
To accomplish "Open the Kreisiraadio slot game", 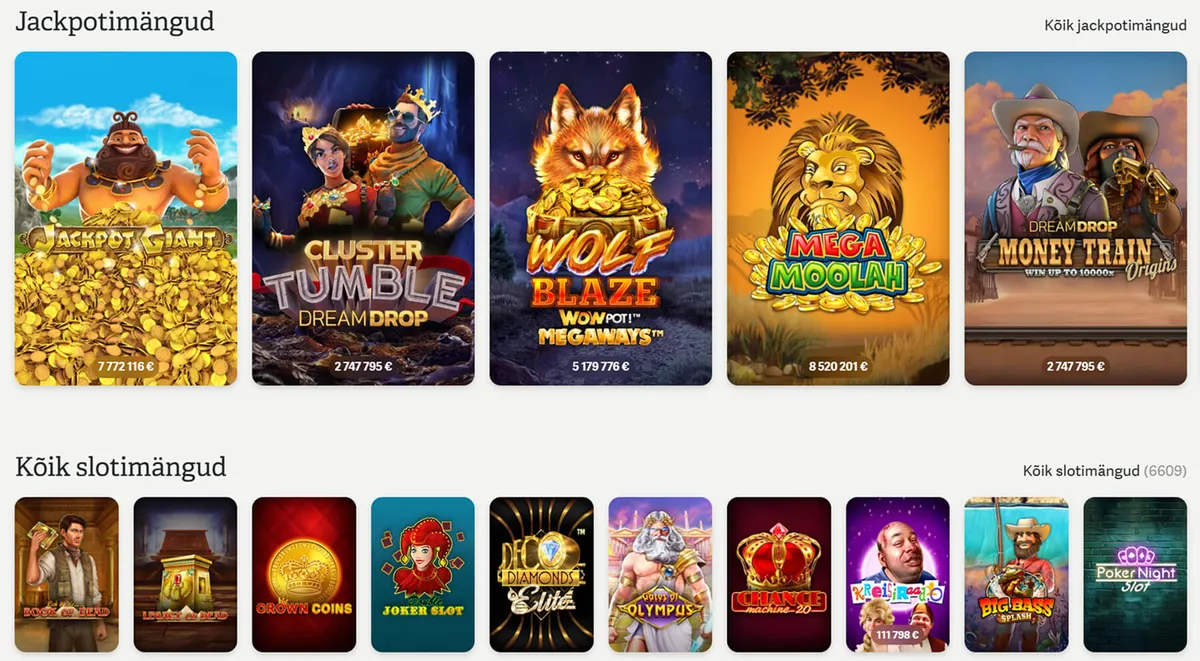I will 898,575.
